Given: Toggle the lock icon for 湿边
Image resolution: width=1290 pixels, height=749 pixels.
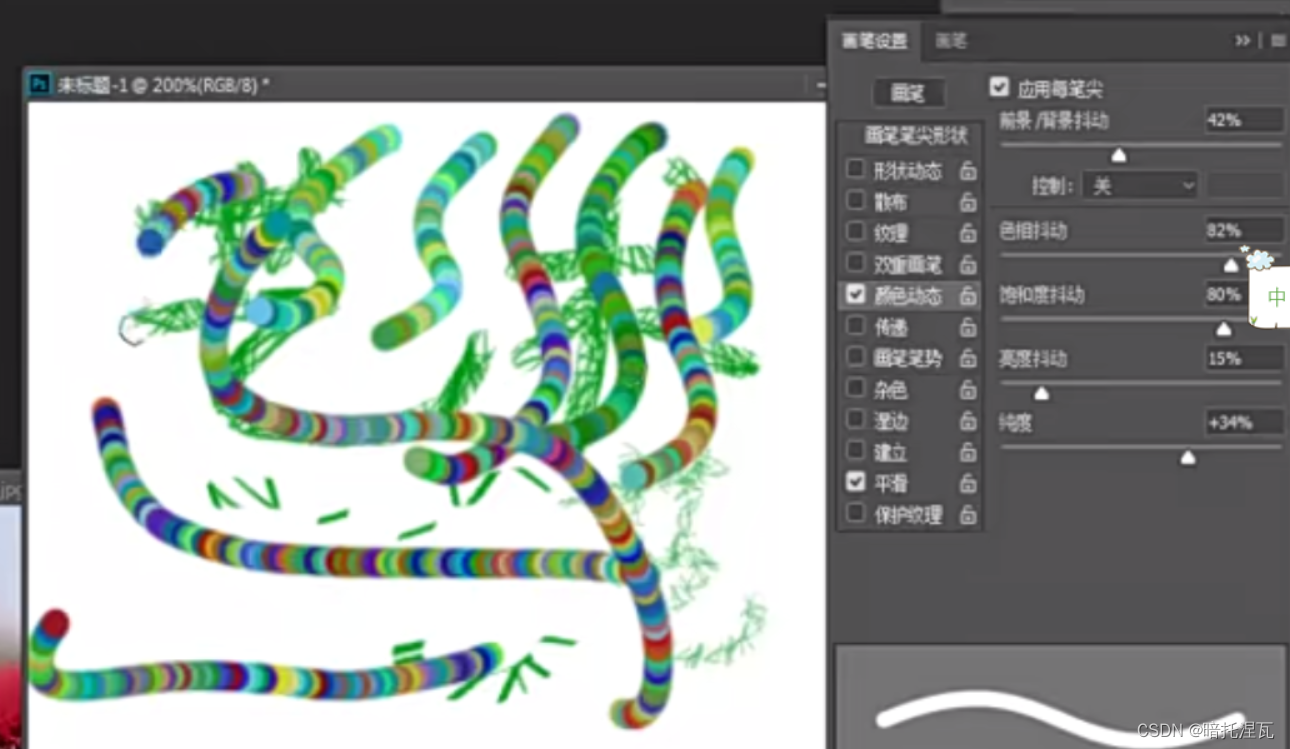Looking at the screenshot, I should click(x=968, y=421).
